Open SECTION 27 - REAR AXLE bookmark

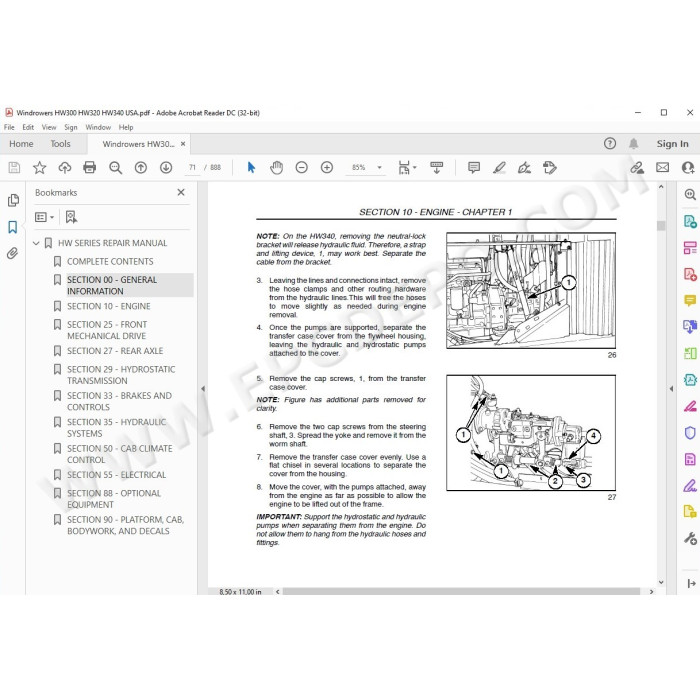tap(115, 351)
